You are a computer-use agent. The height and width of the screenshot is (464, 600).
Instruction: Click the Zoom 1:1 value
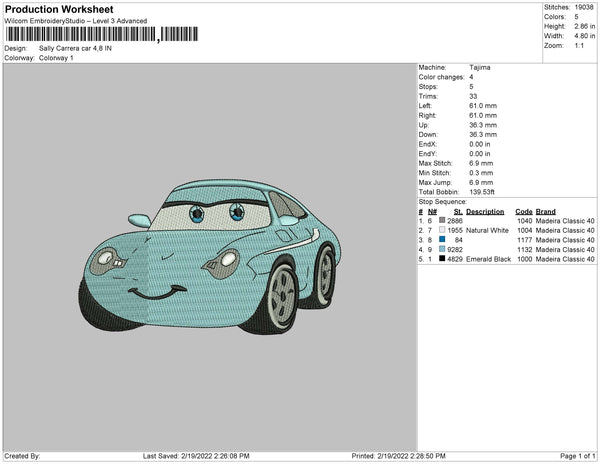(x=581, y=47)
